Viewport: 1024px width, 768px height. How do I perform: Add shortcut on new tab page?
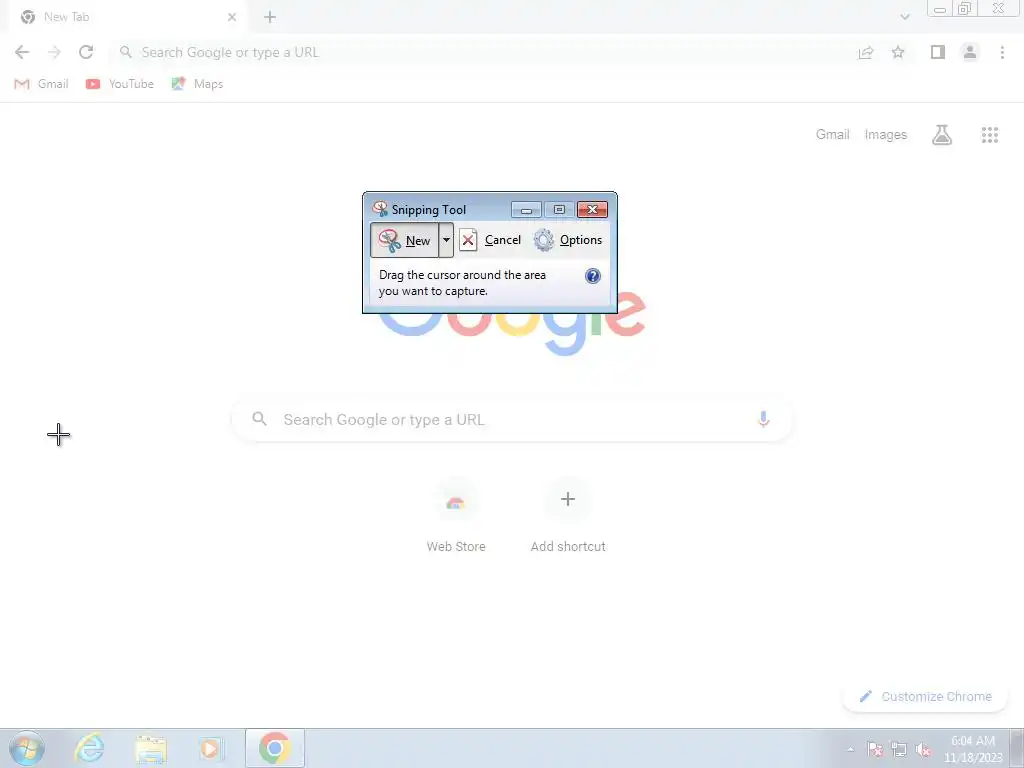click(568, 517)
